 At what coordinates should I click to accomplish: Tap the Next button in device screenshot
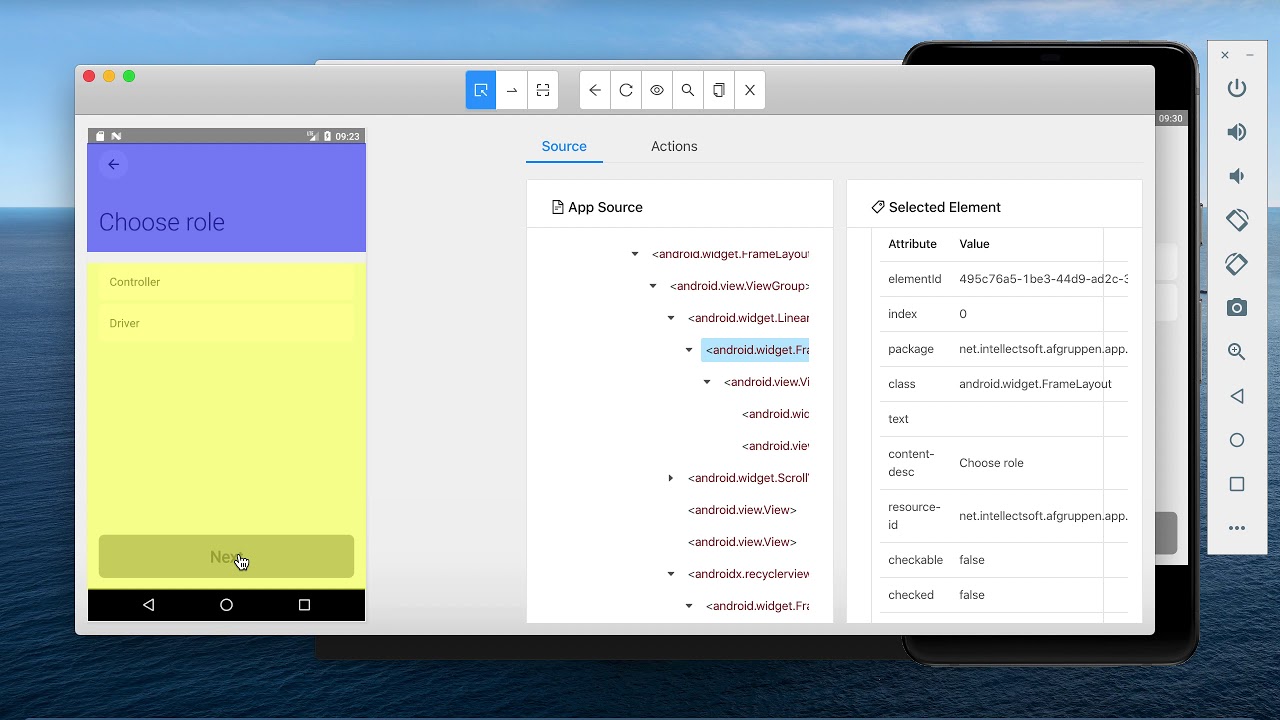[x=226, y=557]
